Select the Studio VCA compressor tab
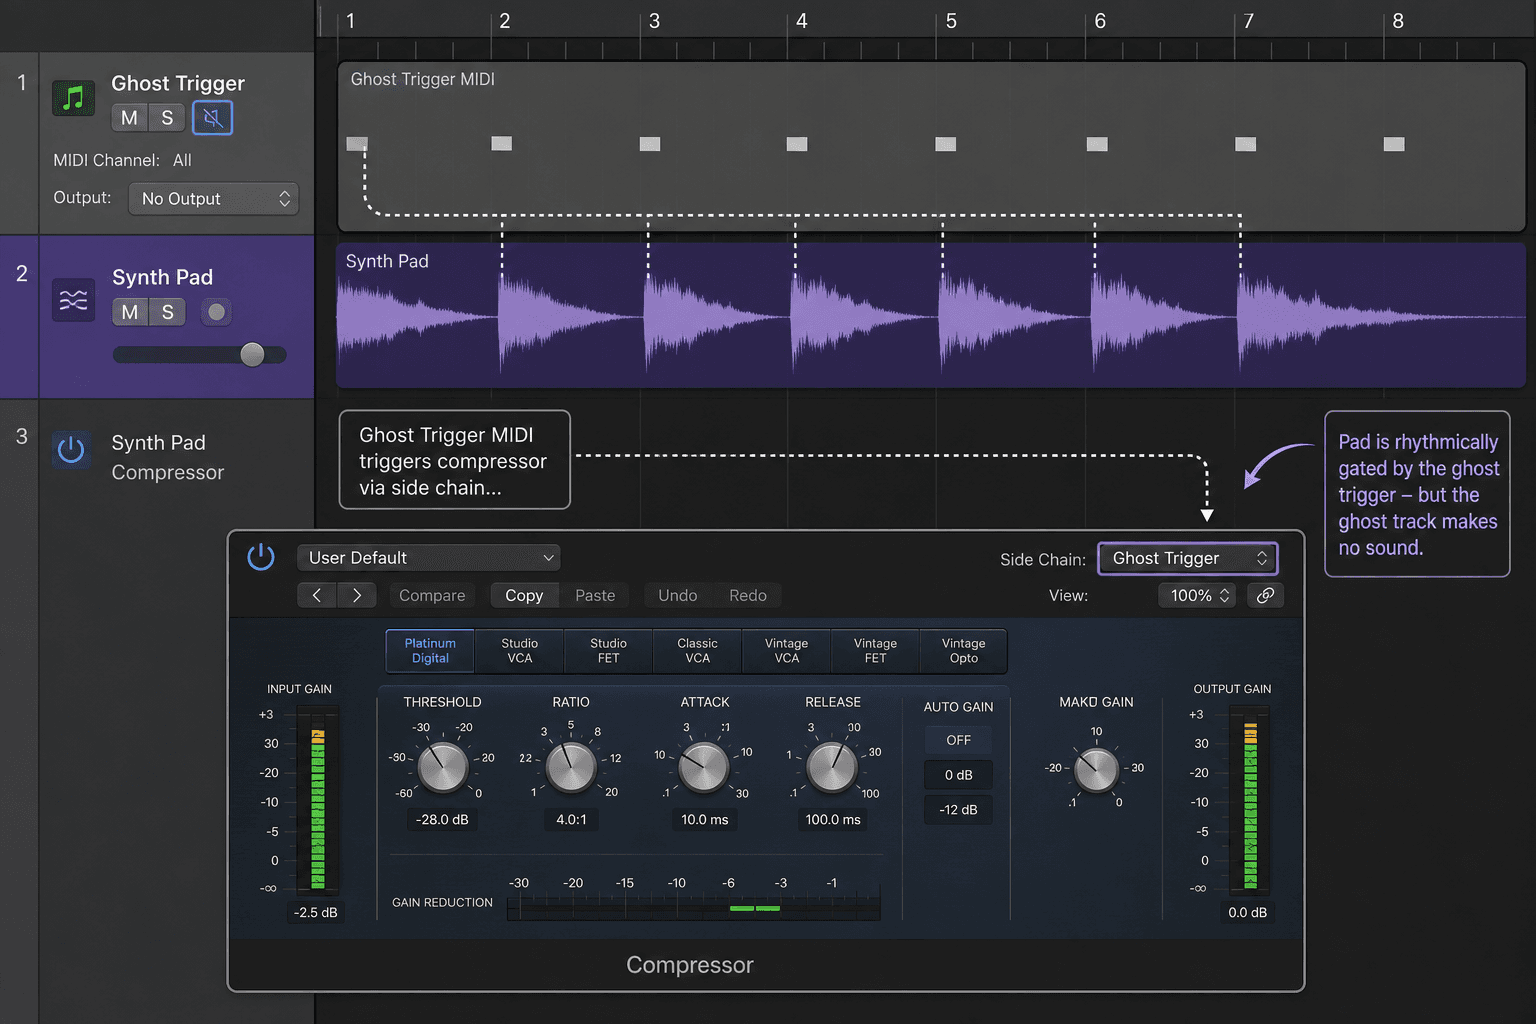This screenshot has width=1536, height=1024. click(x=519, y=651)
